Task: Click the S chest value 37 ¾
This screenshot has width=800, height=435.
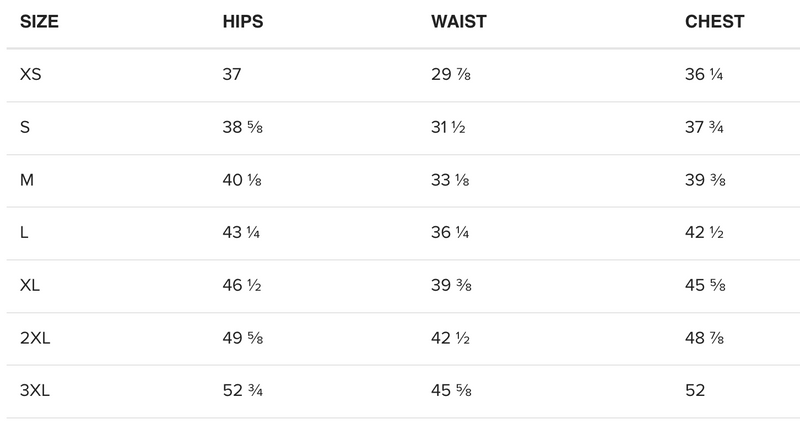Action: tap(704, 128)
